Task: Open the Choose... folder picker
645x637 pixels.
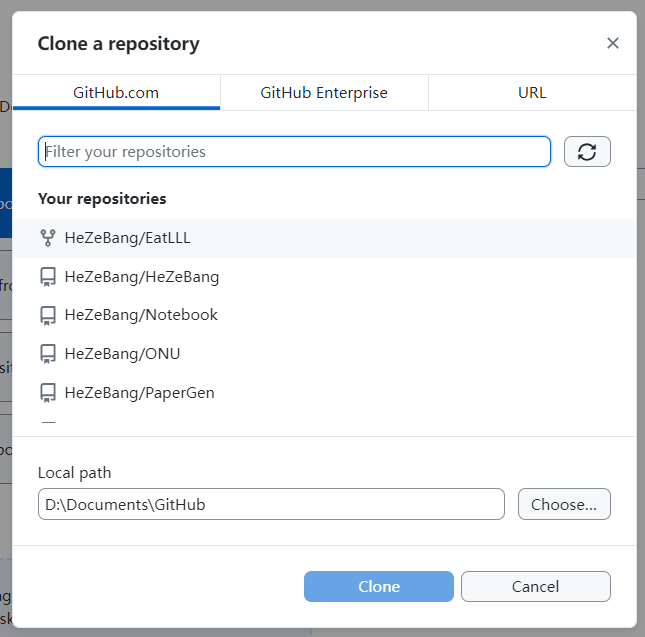Action: (564, 504)
